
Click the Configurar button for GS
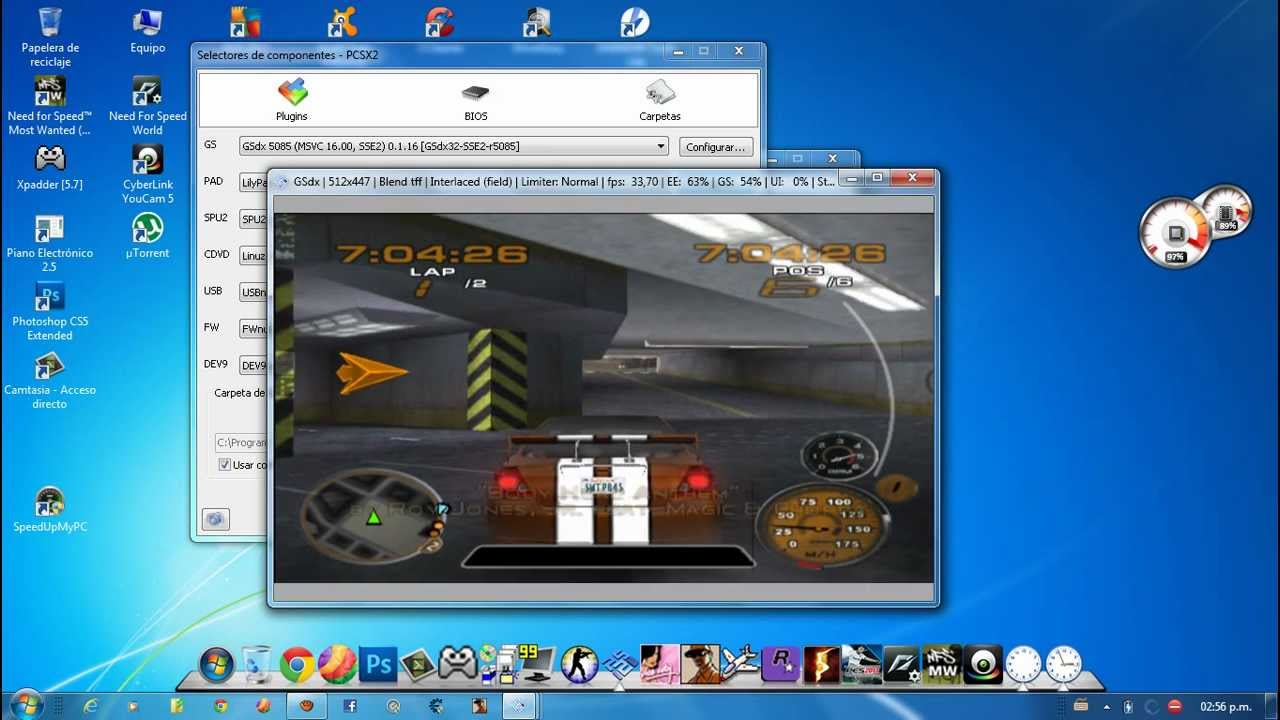click(716, 147)
